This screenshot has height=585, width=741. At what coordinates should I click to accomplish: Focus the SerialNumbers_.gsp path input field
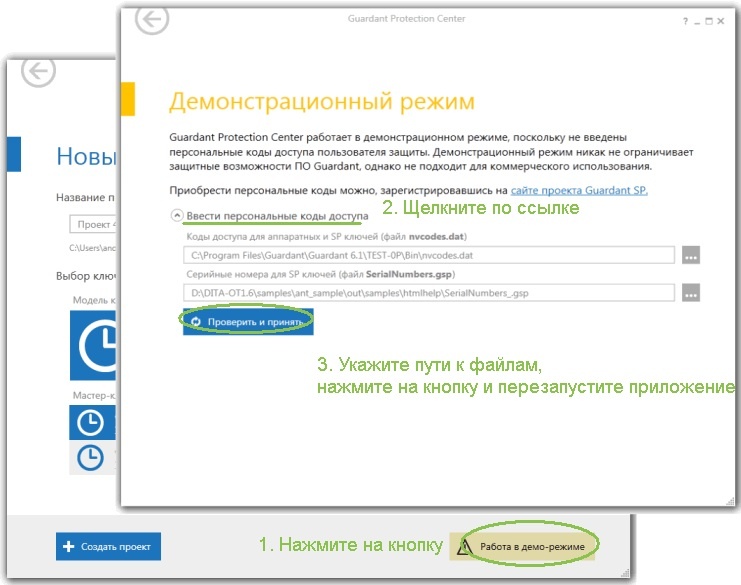tap(430, 293)
